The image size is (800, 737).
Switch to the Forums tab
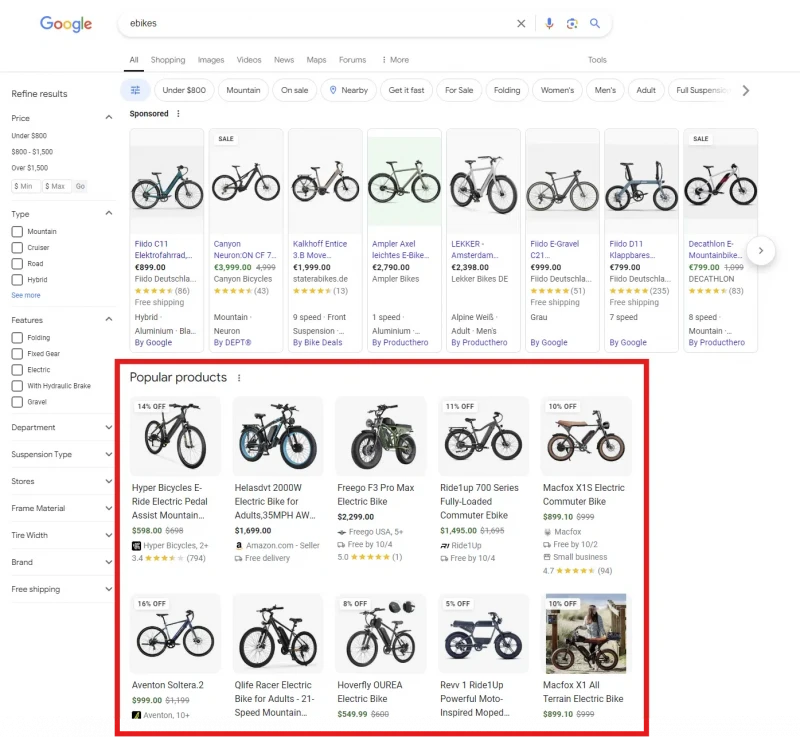pos(353,60)
